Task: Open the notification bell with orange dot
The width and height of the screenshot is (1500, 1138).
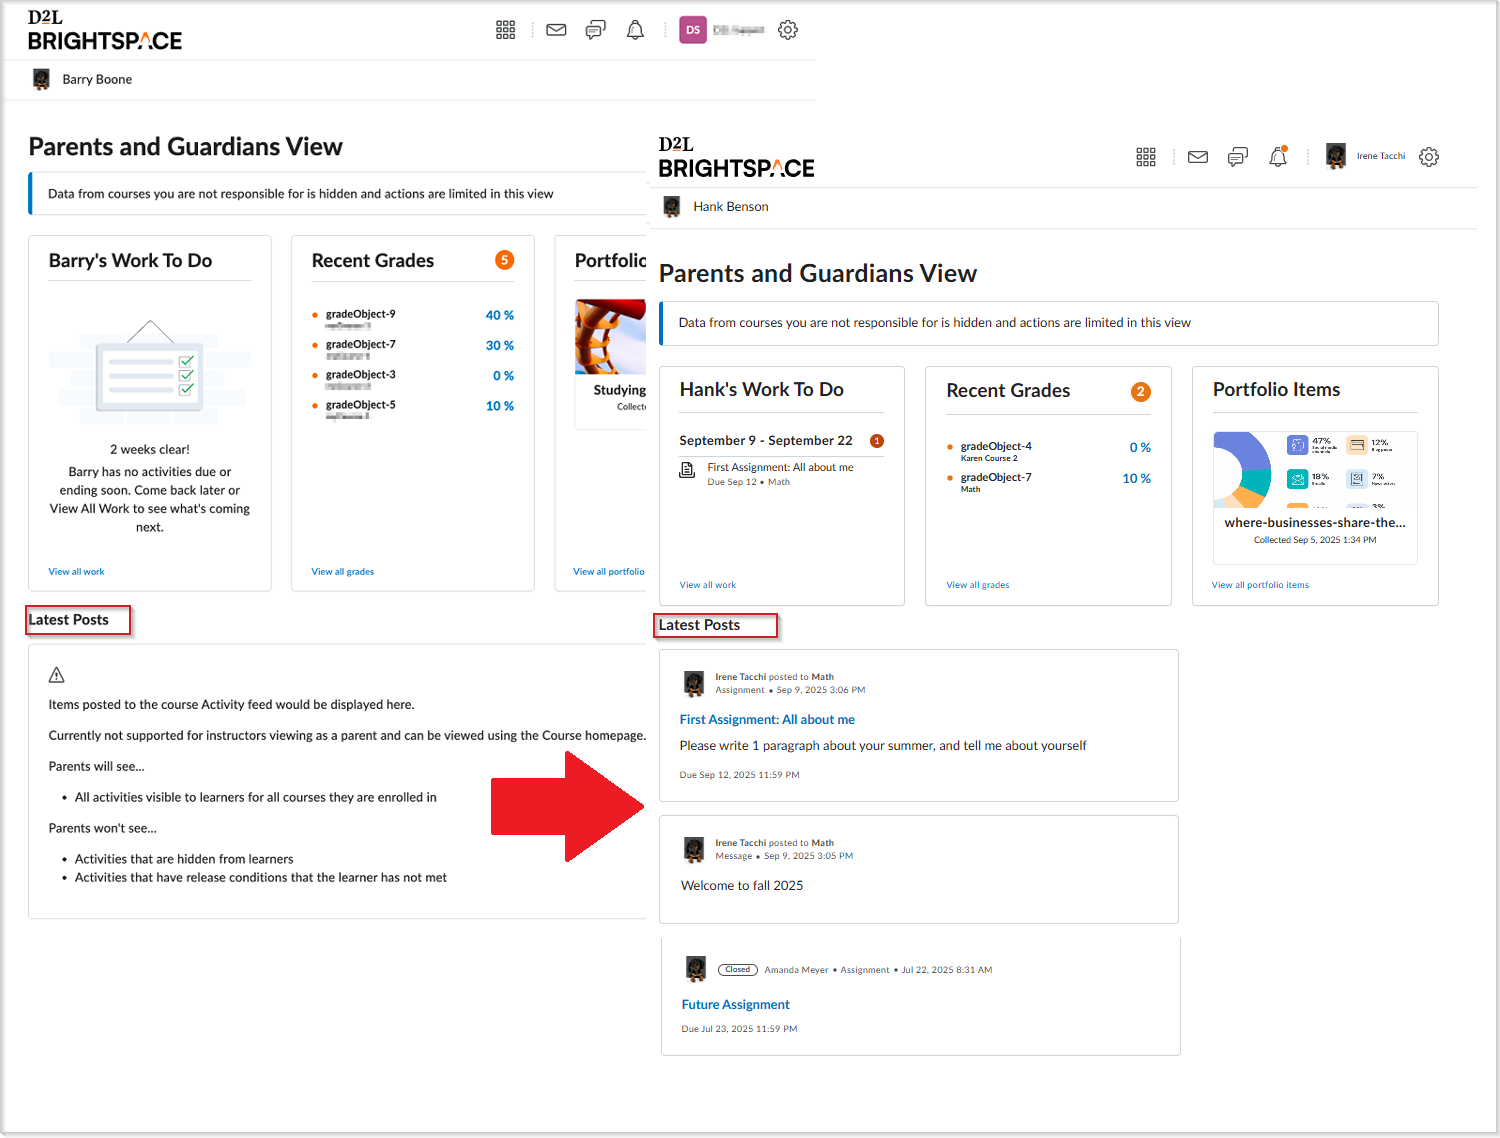Action: coord(1277,156)
